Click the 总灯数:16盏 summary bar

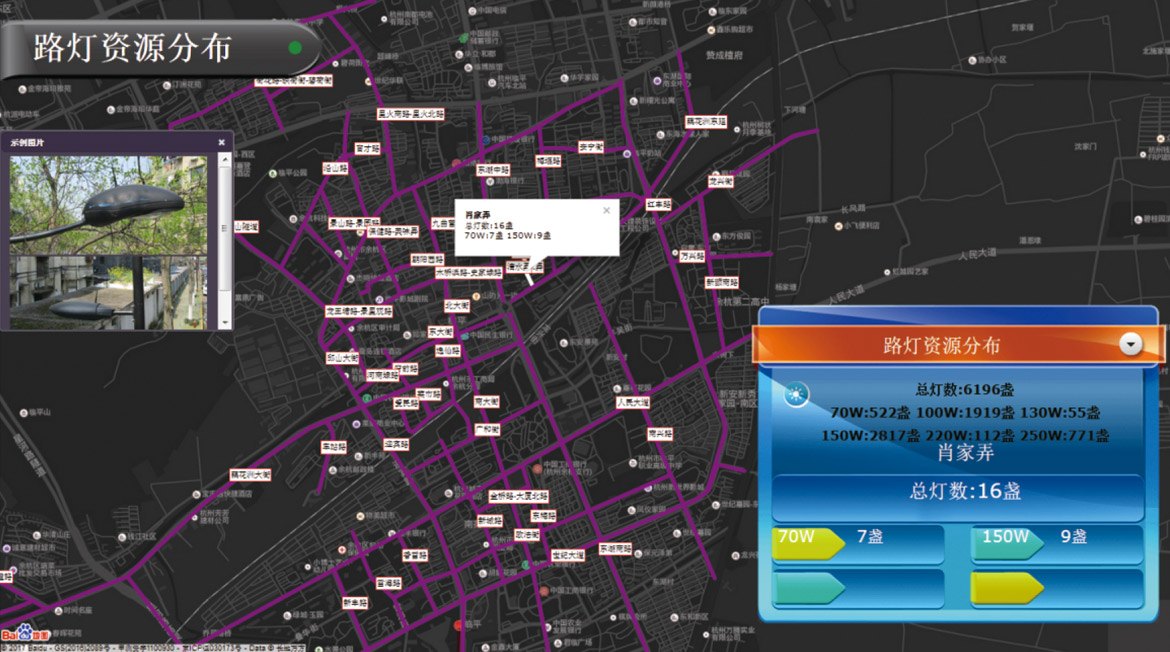click(x=957, y=492)
